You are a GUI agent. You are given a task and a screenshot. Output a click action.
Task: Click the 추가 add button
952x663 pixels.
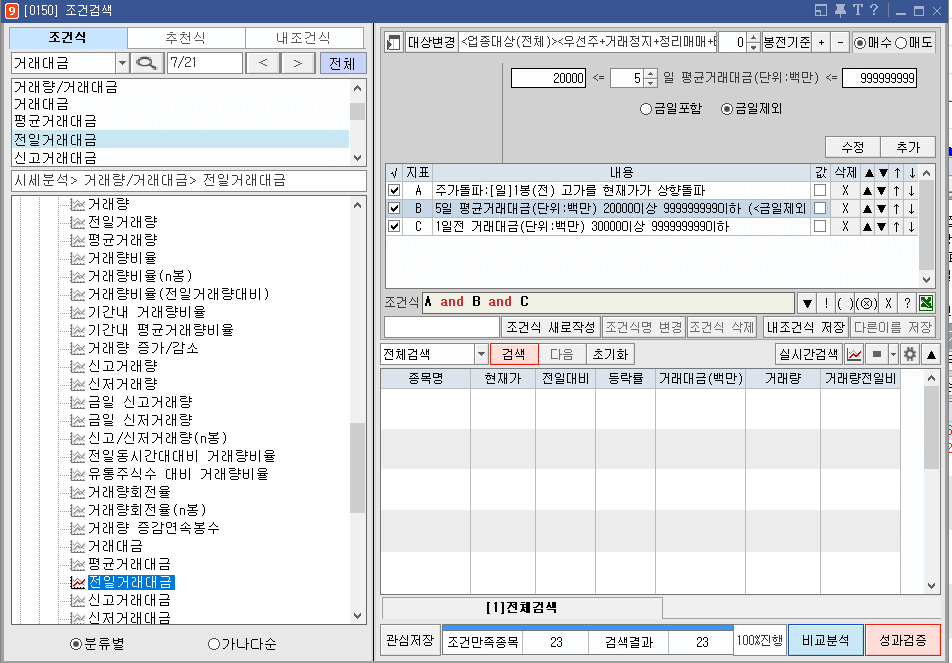[908, 148]
